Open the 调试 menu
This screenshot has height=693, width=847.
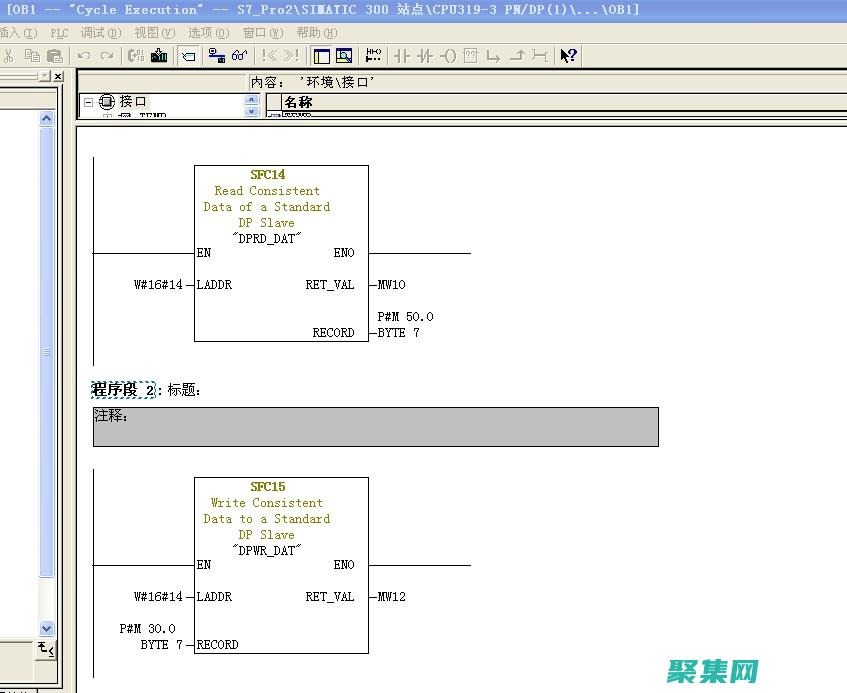click(x=99, y=33)
